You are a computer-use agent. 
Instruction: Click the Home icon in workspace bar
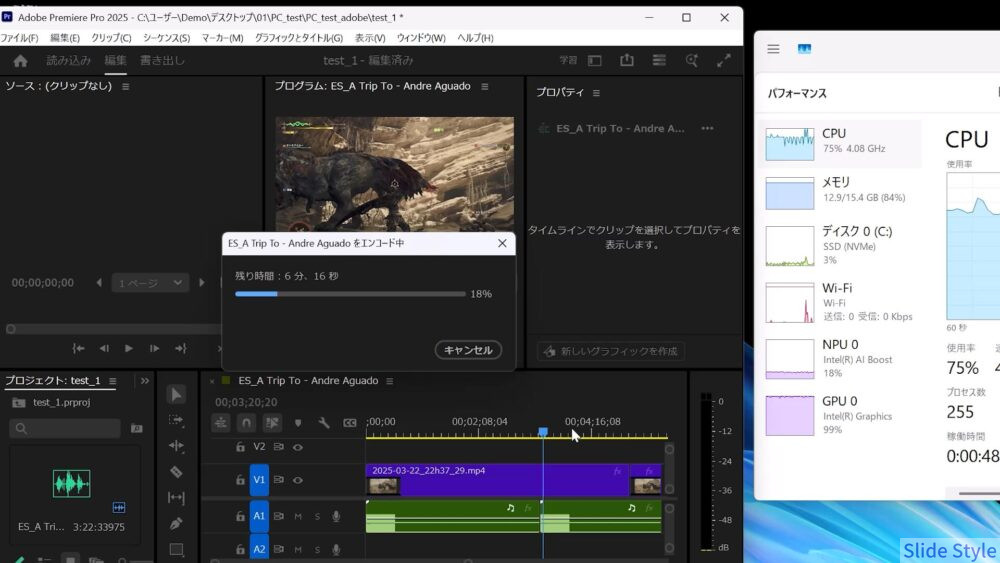[20, 61]
